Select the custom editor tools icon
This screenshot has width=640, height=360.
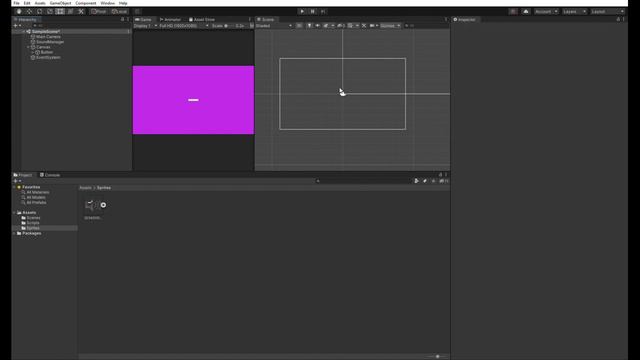click(81, 11)
